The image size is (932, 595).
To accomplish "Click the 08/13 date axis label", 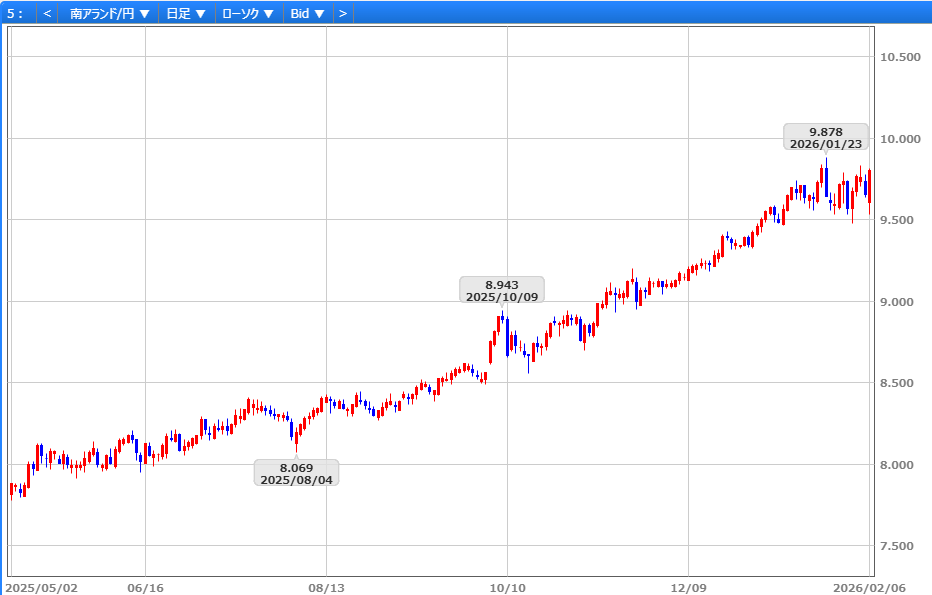I will pos(326,587).
